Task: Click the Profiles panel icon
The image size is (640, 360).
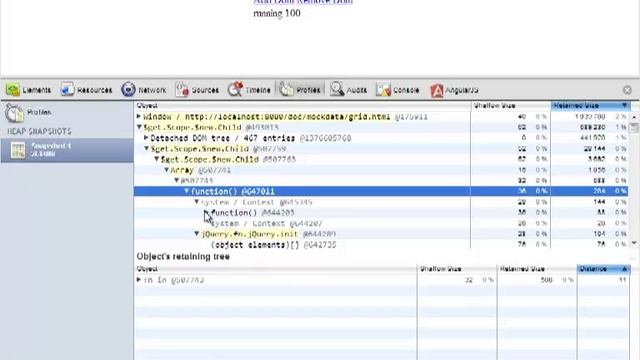Action: [286, 89]
